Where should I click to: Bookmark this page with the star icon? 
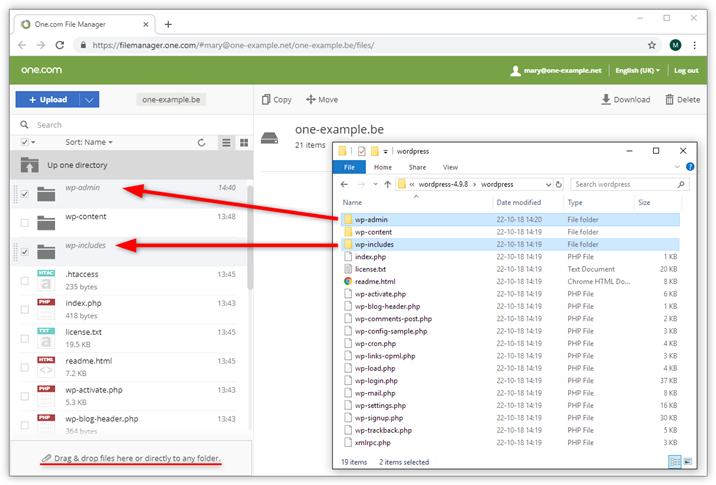click(652, 45)
